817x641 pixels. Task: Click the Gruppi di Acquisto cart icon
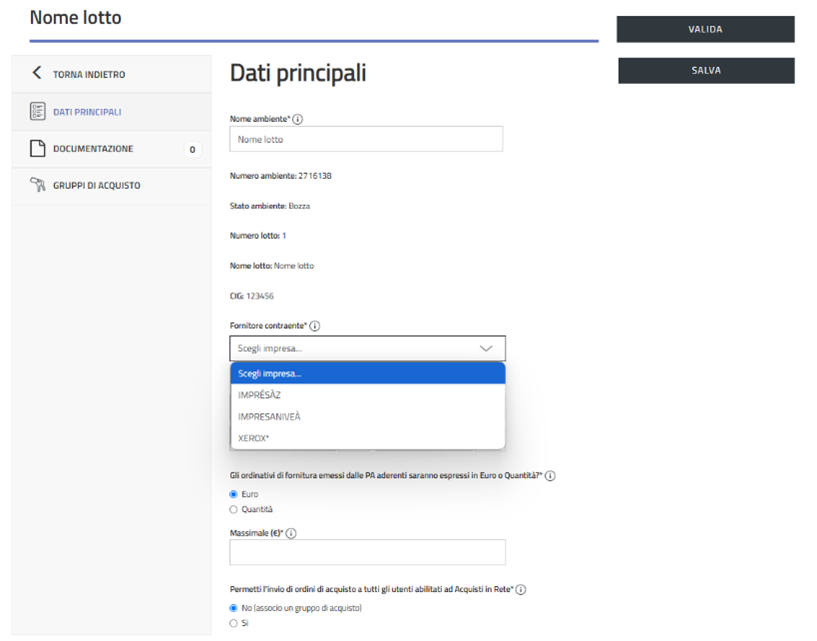pyautogui.click(x=37, y=185)
